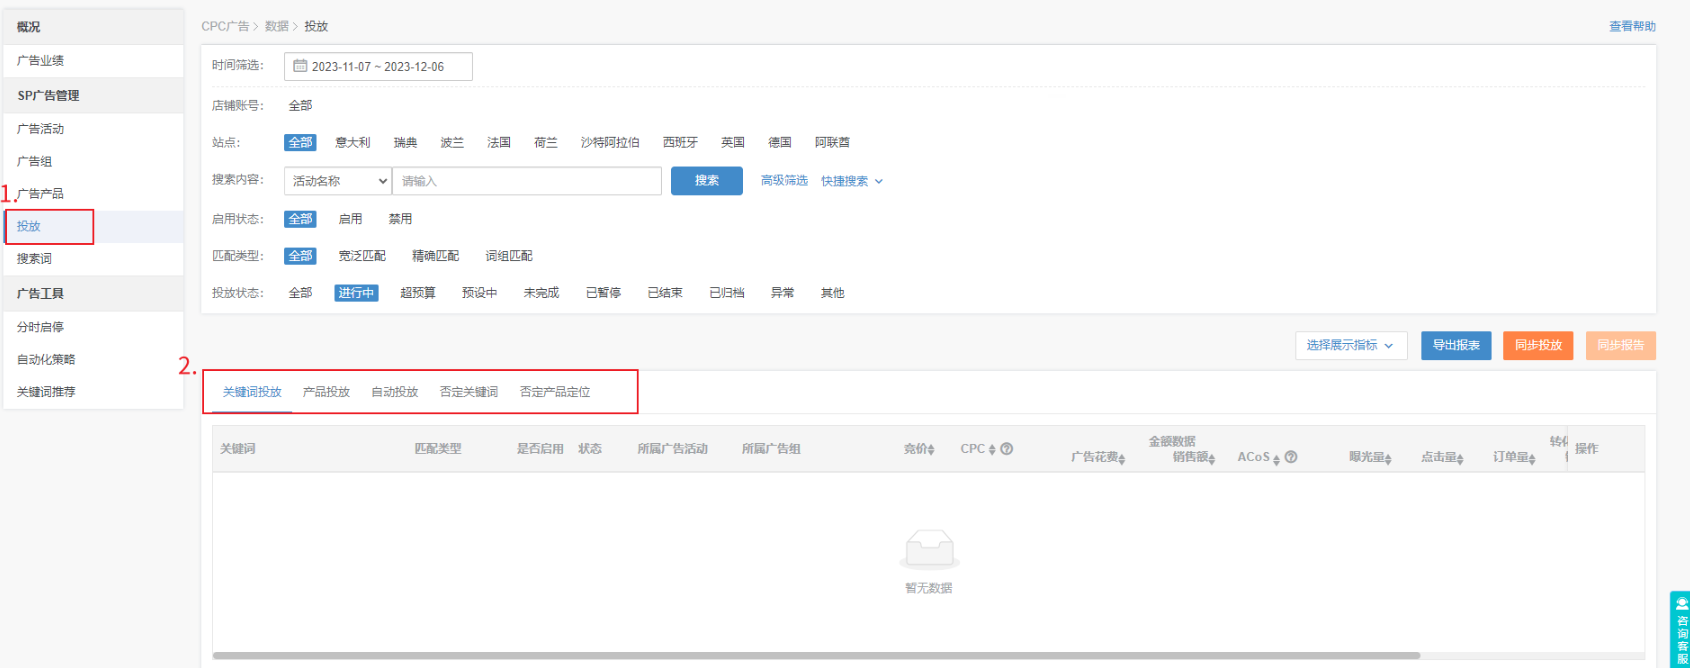Click the horizontal scrollbar below the table
The image size is (1690, 668).
pos(815,656)
